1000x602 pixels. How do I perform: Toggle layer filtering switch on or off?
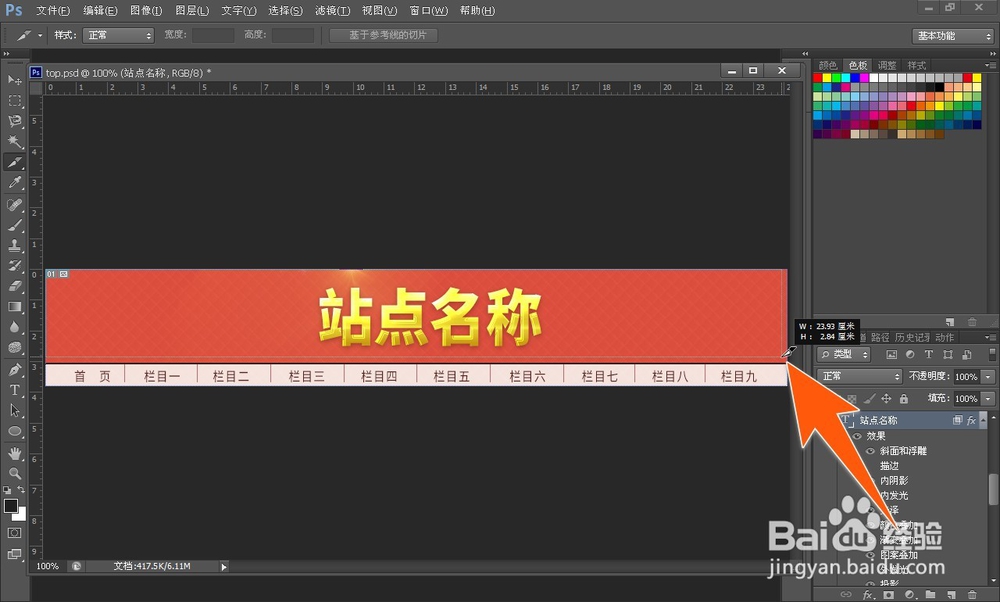tap(992, 354)
